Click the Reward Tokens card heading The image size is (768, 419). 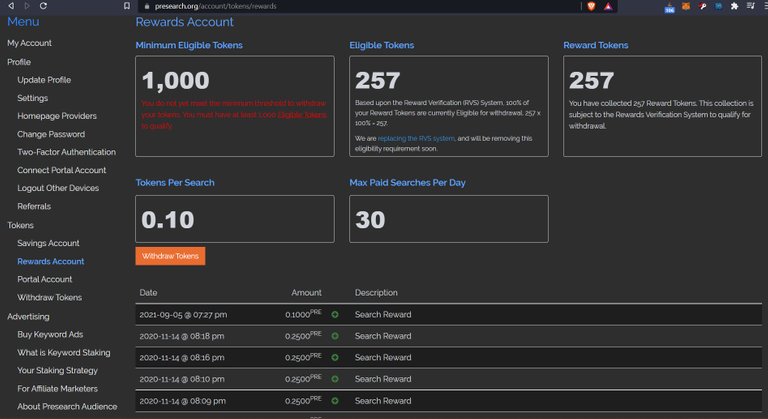pos(596,45)
